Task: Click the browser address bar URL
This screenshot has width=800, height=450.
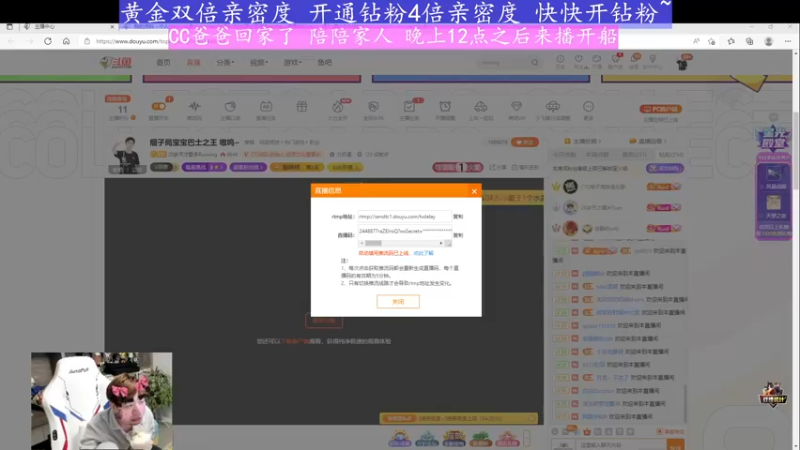Action: tap(132, 41)
